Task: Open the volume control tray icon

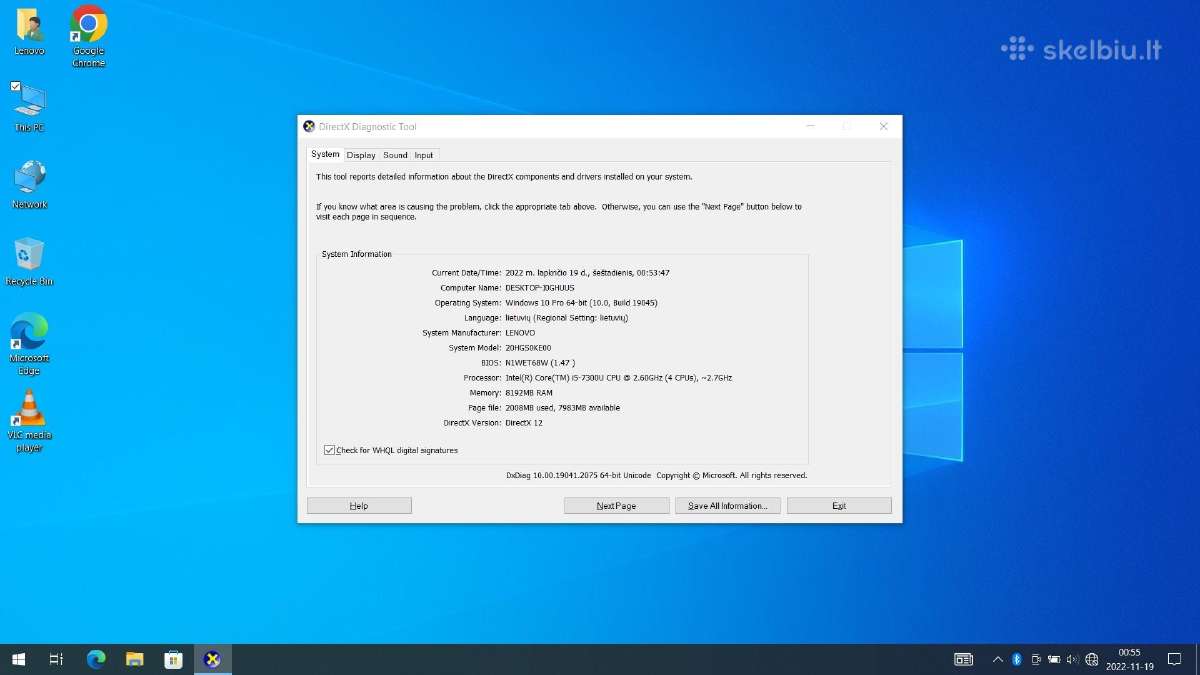Action: (x=1072, y=659)
